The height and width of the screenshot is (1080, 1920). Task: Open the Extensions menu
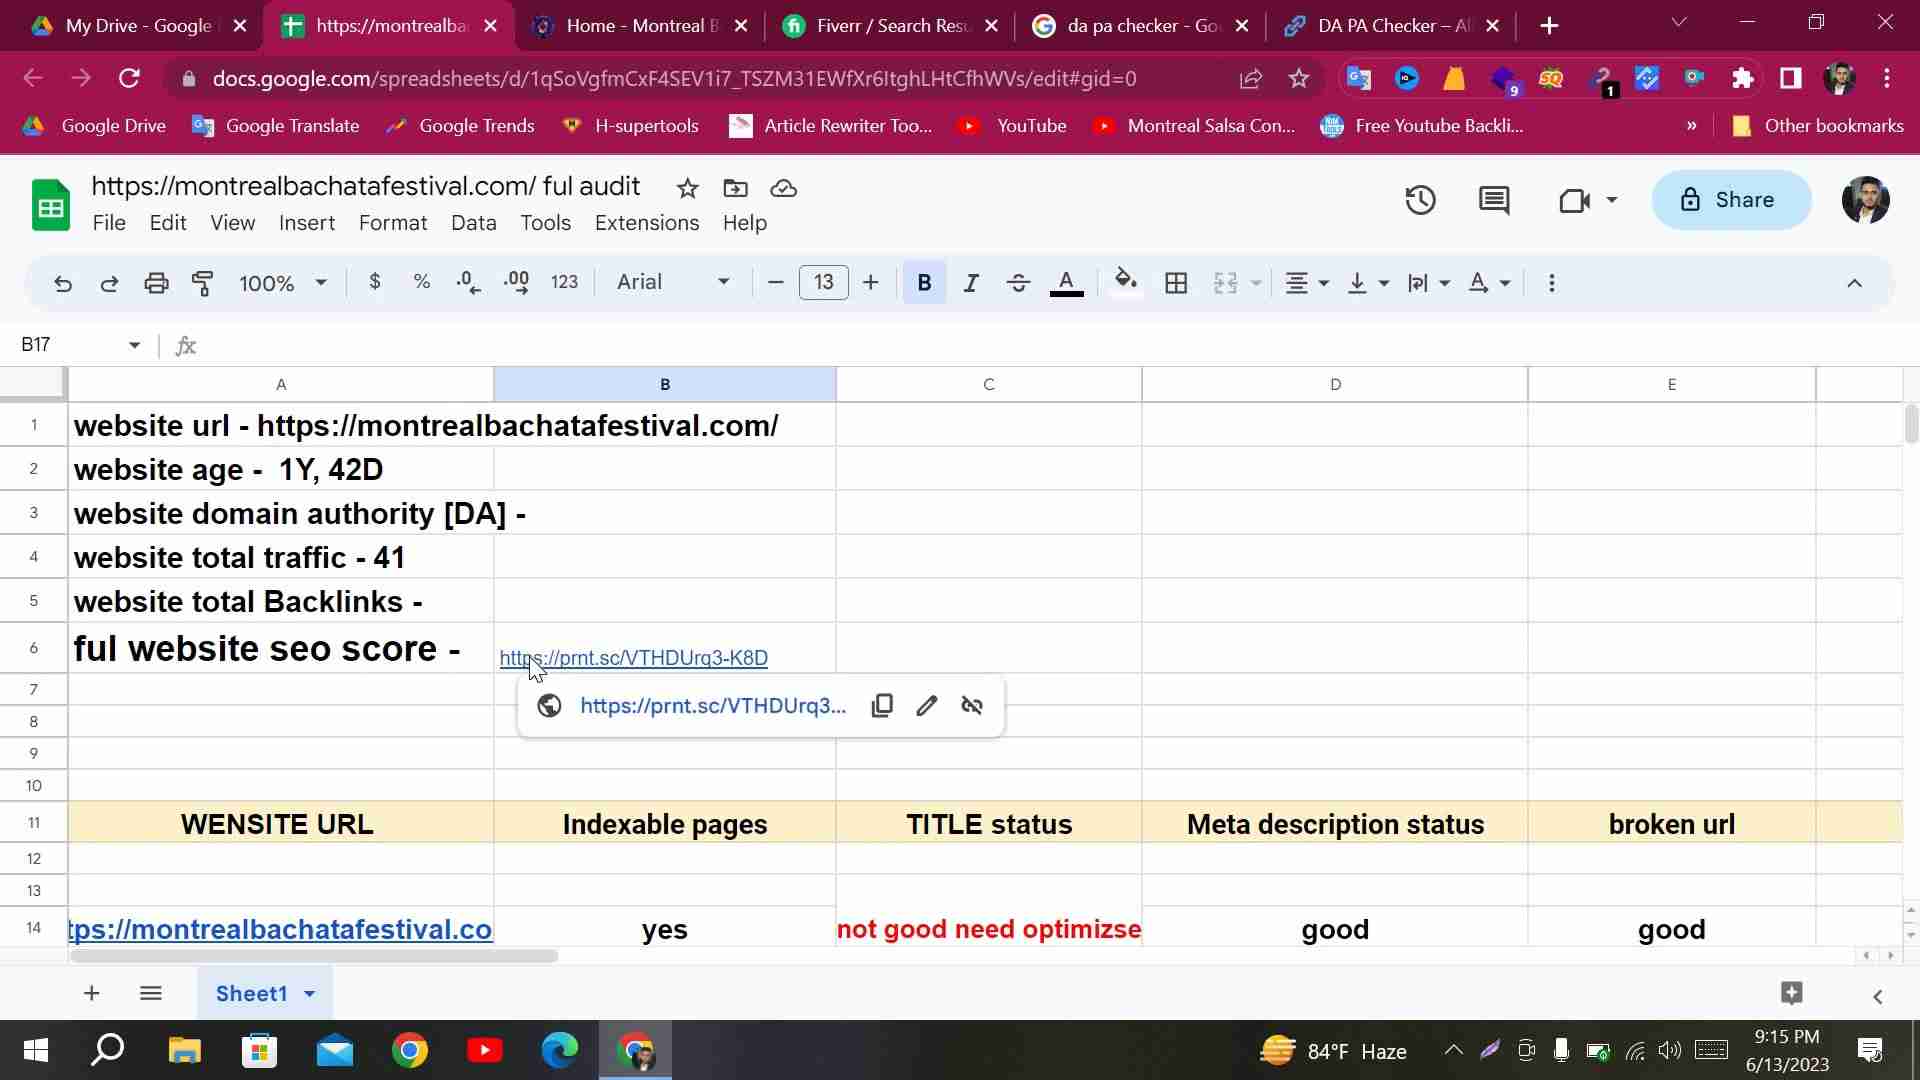(x=647, y=223)
